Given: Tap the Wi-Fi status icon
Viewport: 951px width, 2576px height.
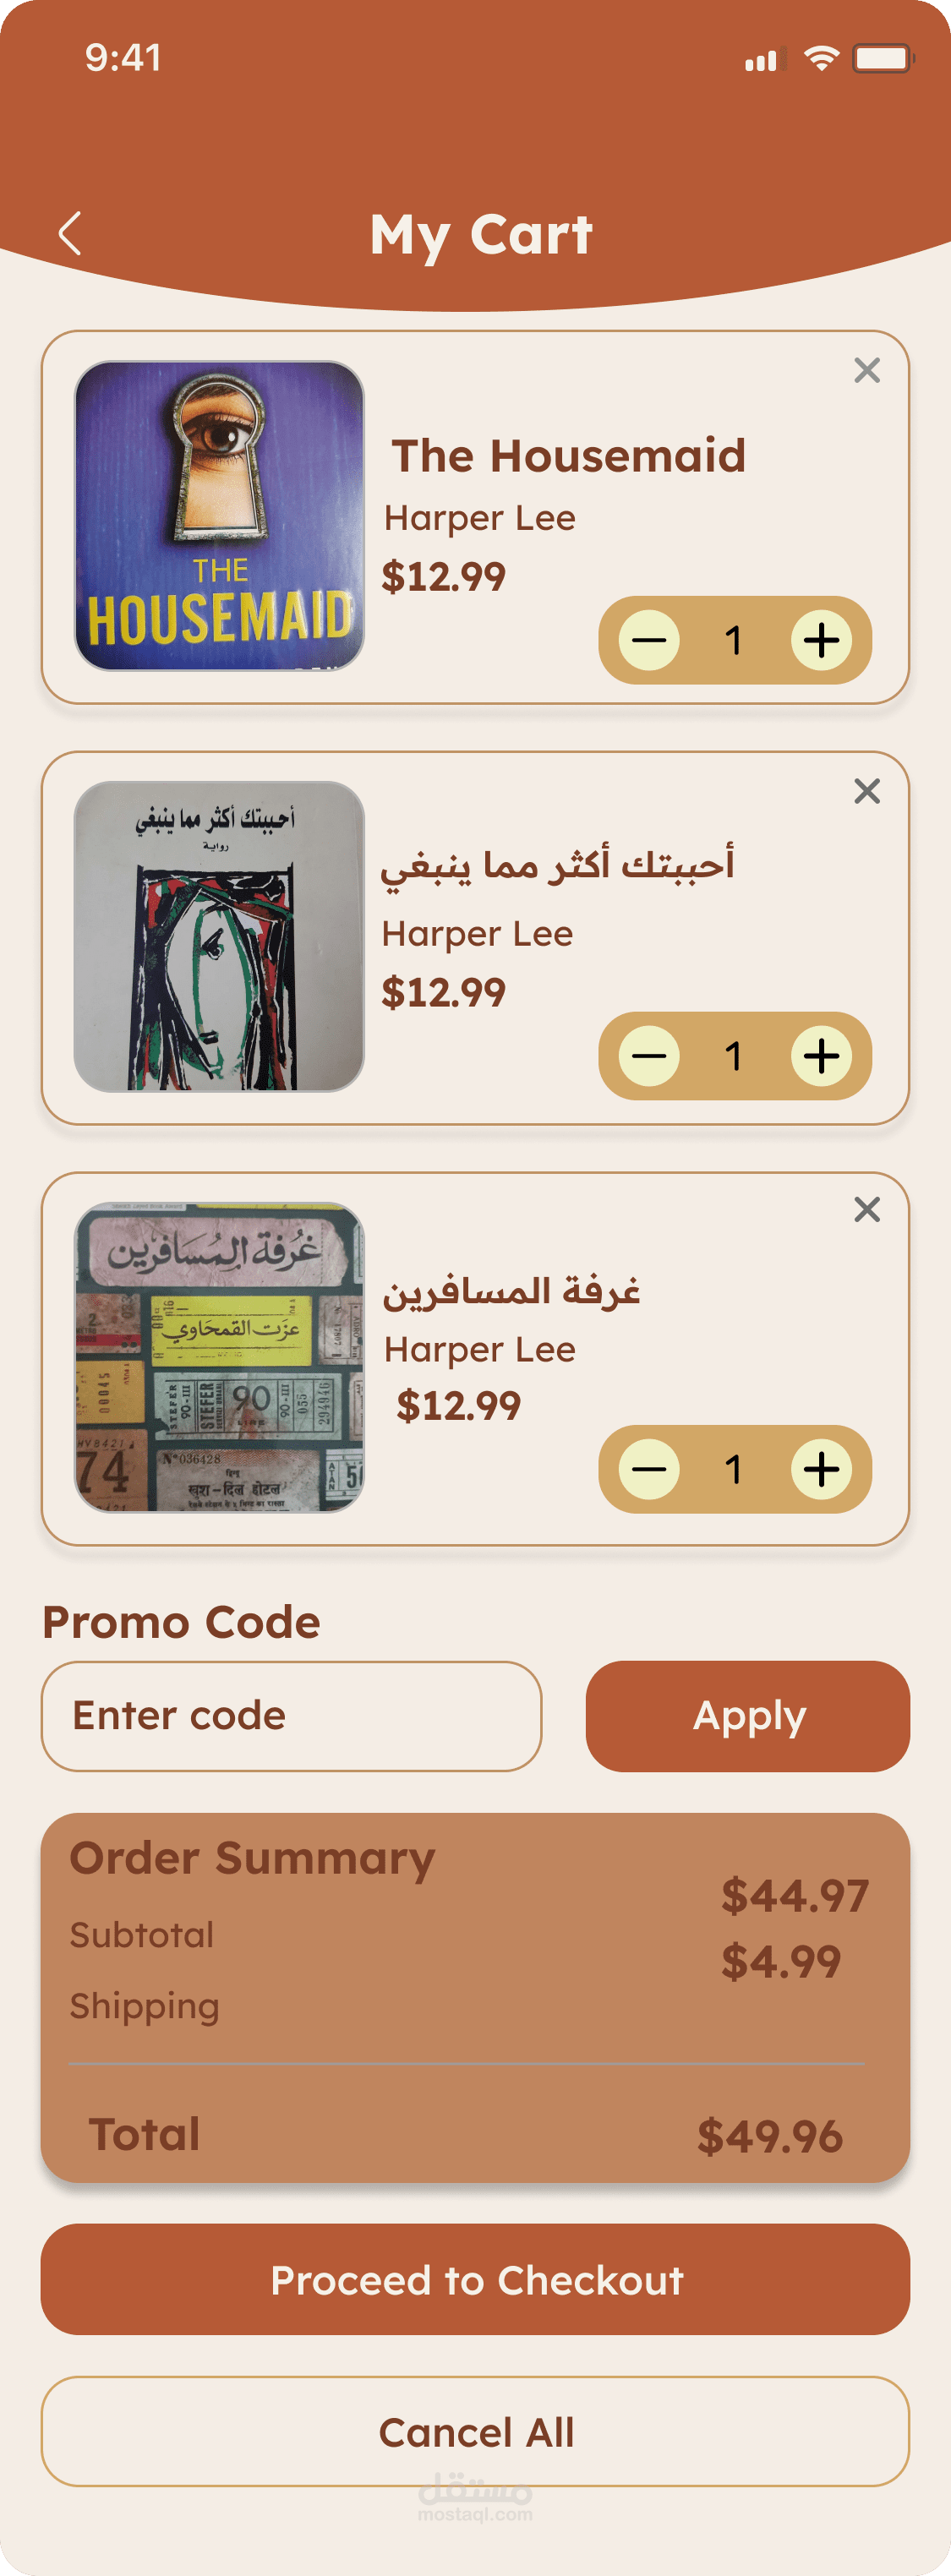Looking at the screenshot, I should point(821,58).
